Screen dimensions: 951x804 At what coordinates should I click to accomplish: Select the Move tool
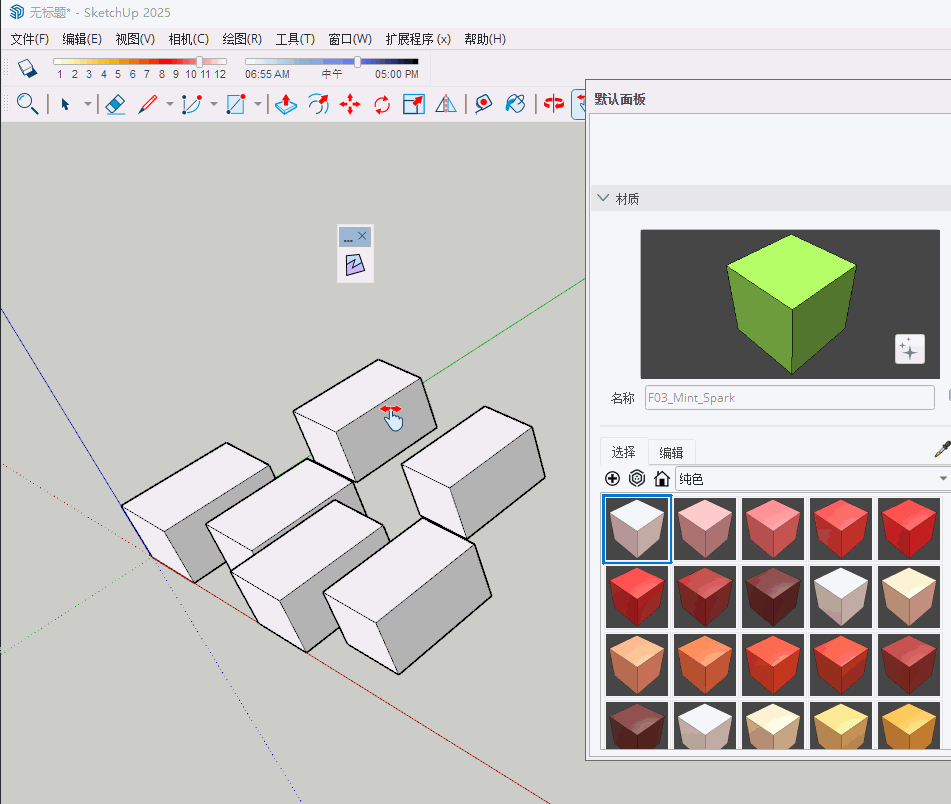point(350,104)
